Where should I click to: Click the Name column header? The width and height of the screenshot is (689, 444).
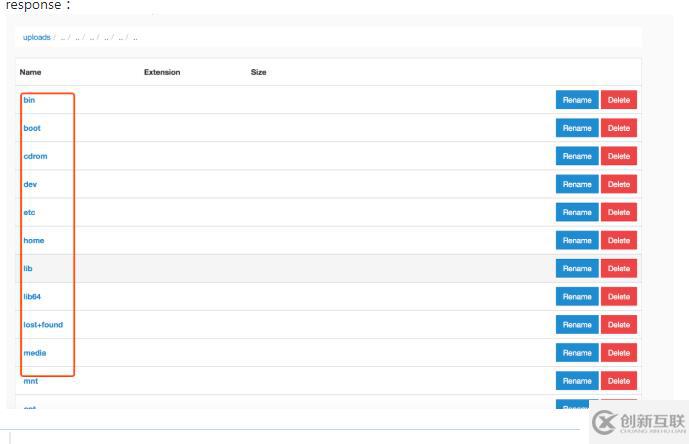(30, 72)
